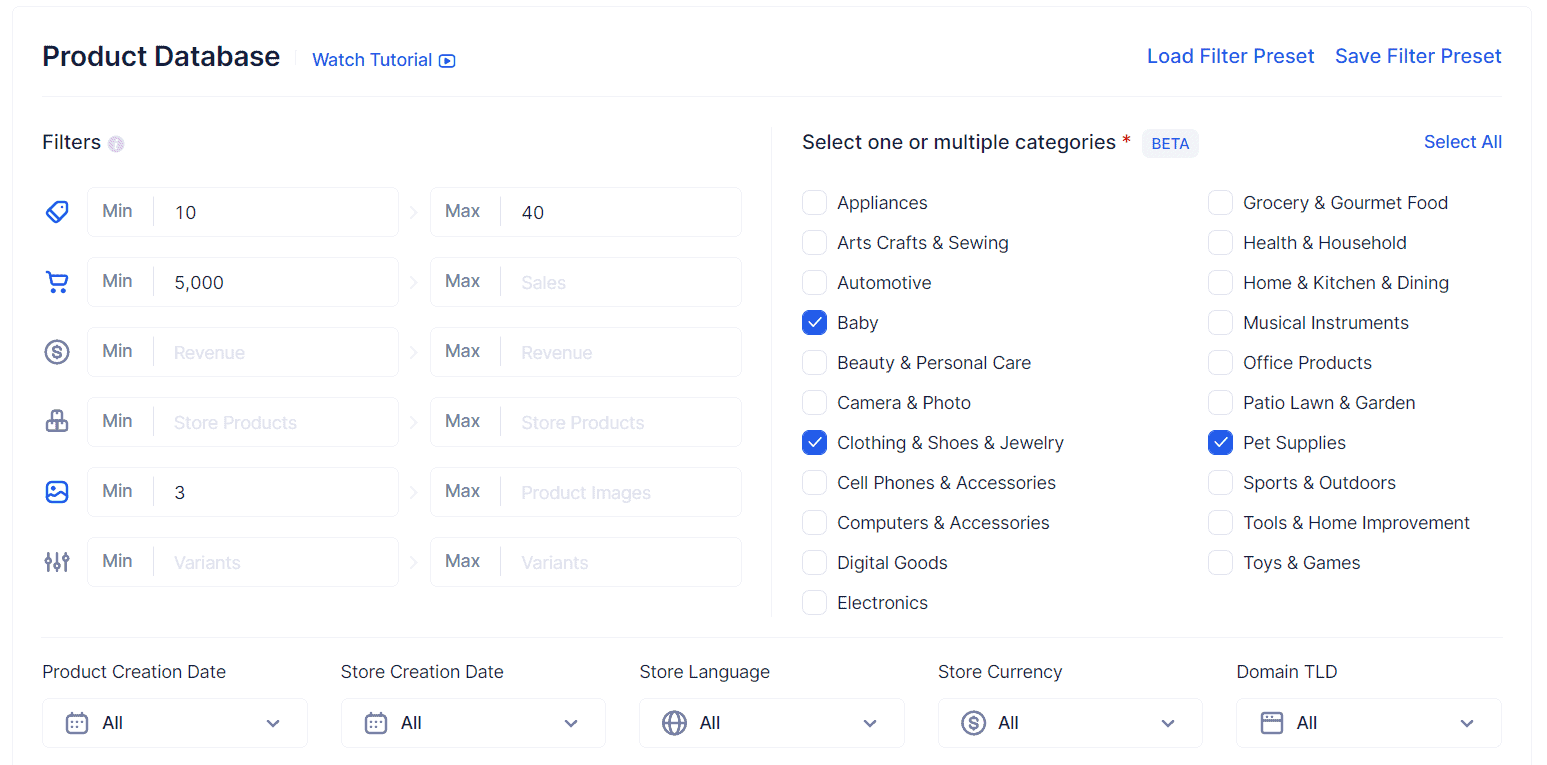Click the shopping cart sales filter icon
This screenshot has width=1547, height=765.
click(57, 281)
